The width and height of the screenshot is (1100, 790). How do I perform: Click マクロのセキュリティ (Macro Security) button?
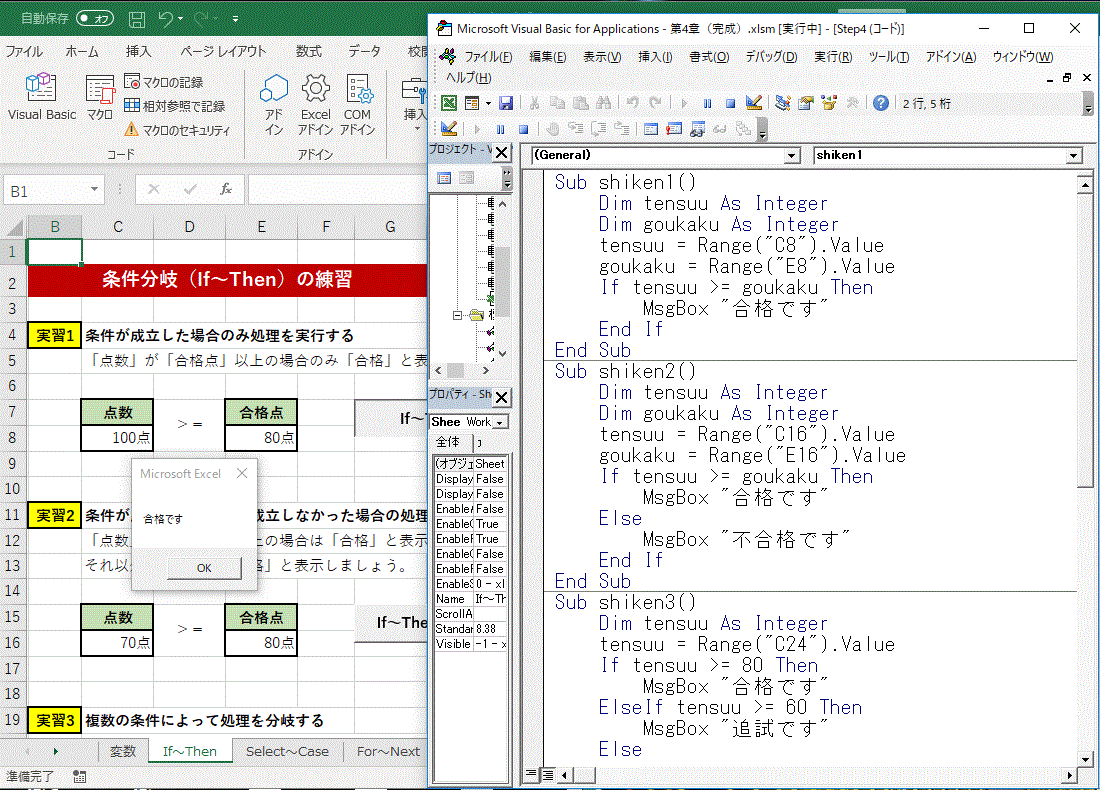pyautogui.click(x=177, y=130)
